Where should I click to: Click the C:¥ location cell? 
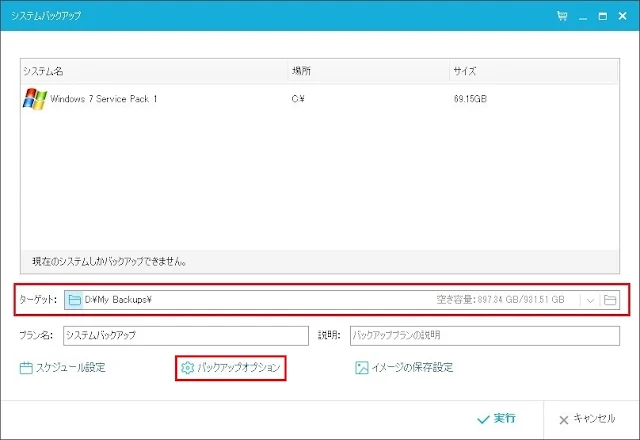[x=298, y=99]
